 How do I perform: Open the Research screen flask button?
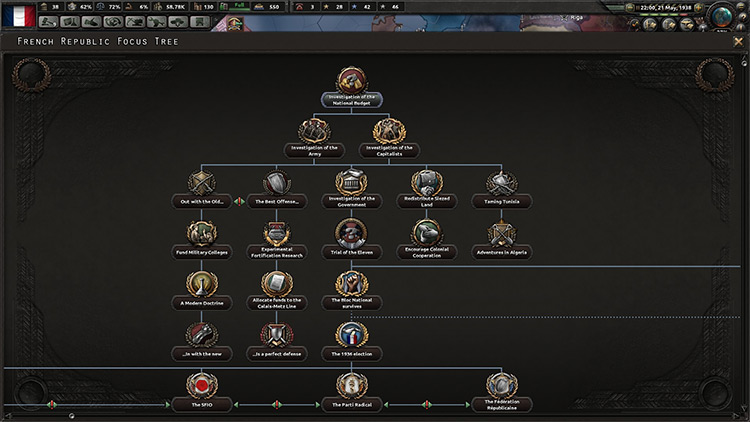pyautogui.click(x=70, y=22)
